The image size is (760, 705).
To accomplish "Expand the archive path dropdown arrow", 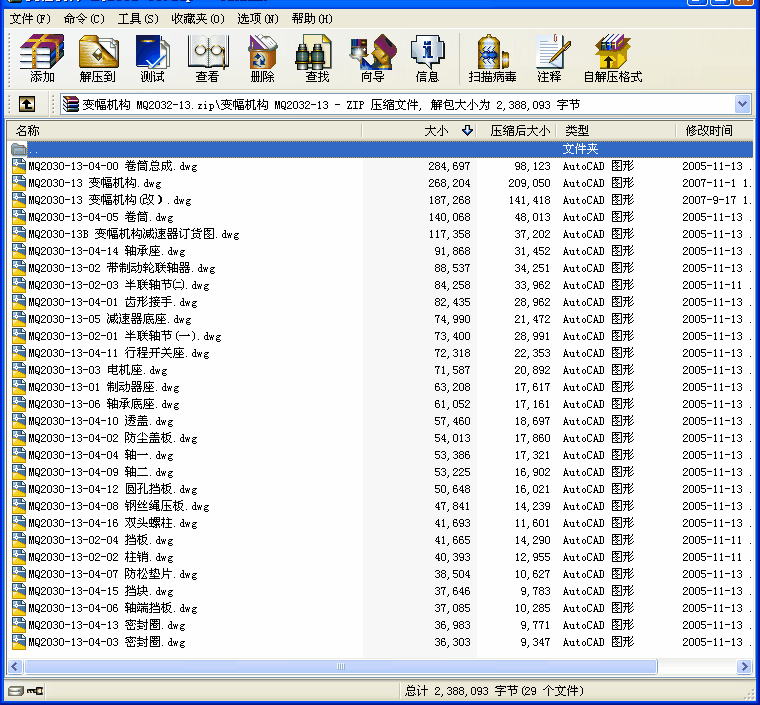I will click(742, 104).
